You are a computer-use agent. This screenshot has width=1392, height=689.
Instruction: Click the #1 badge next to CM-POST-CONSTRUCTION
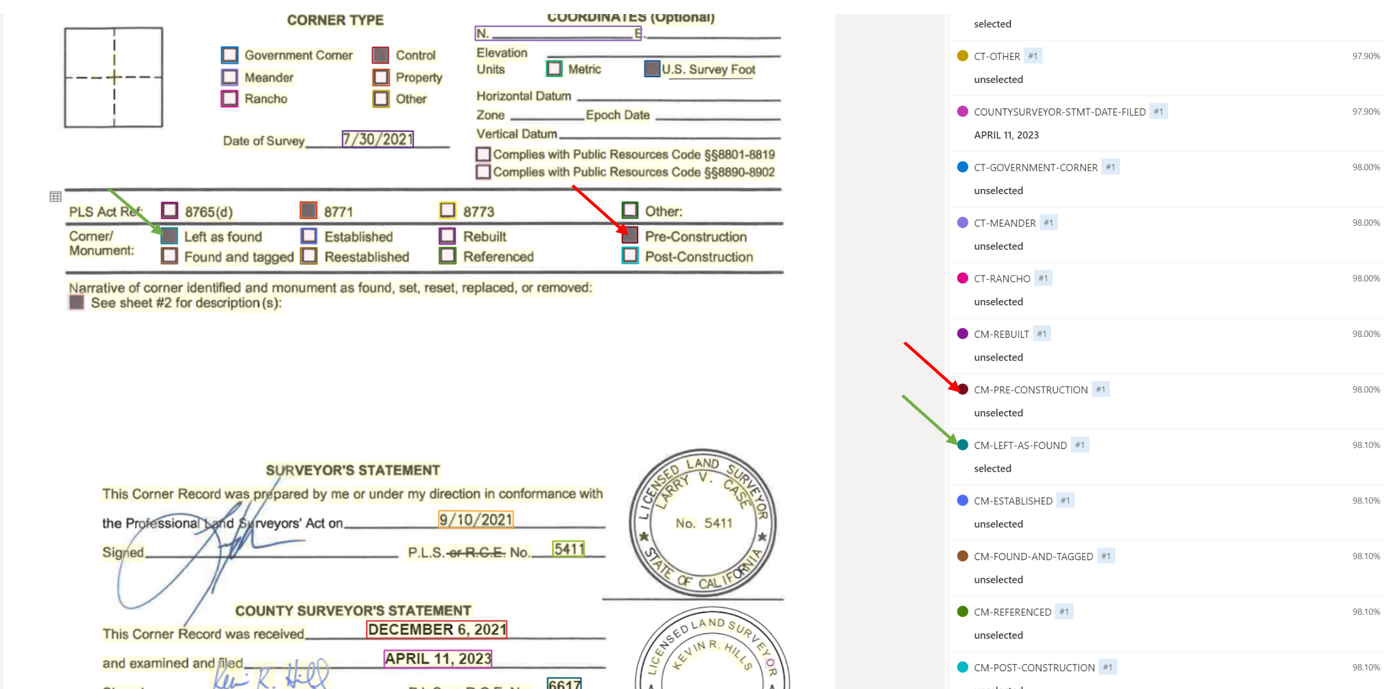pyautogui.click(x=1107, y=667)
